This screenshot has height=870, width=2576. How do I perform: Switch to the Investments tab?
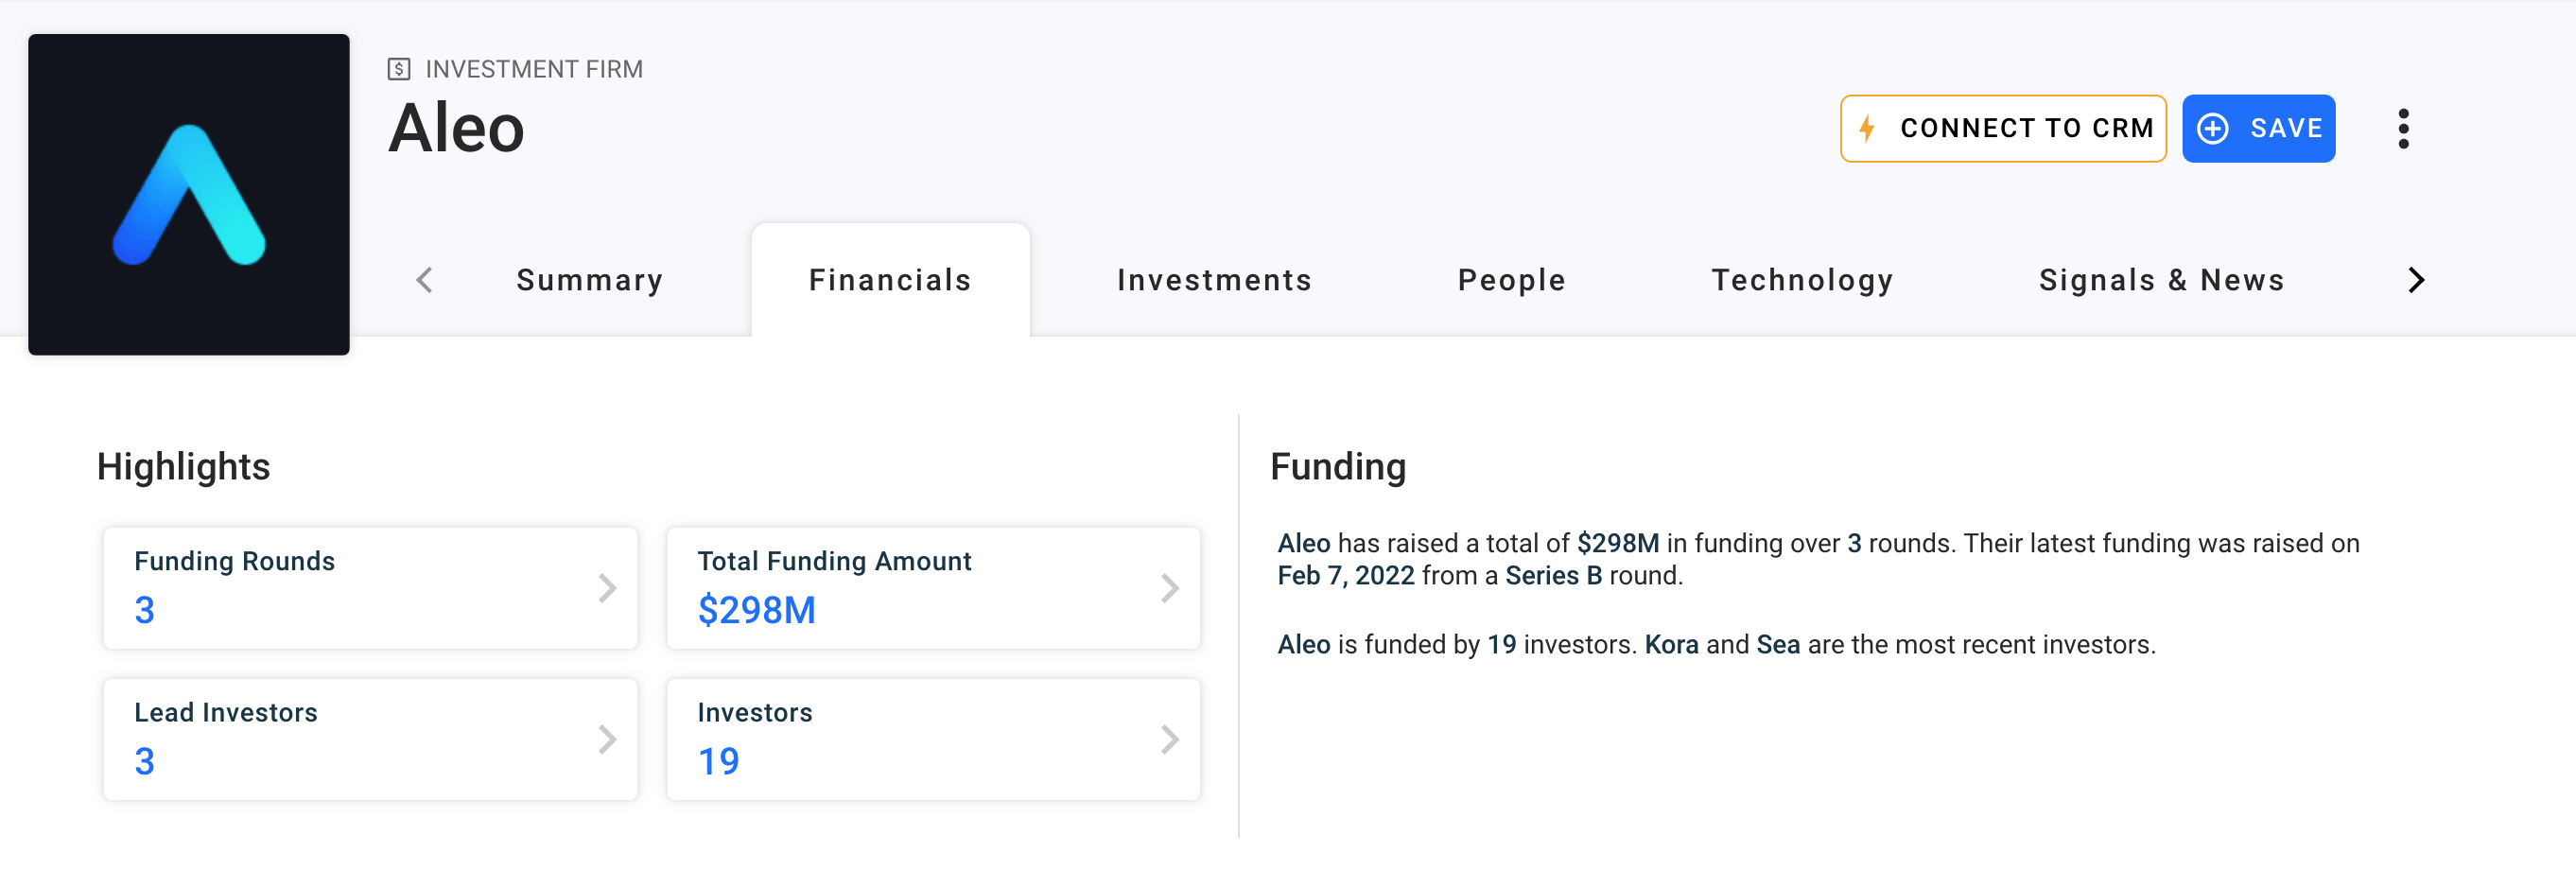point(1214,280)
